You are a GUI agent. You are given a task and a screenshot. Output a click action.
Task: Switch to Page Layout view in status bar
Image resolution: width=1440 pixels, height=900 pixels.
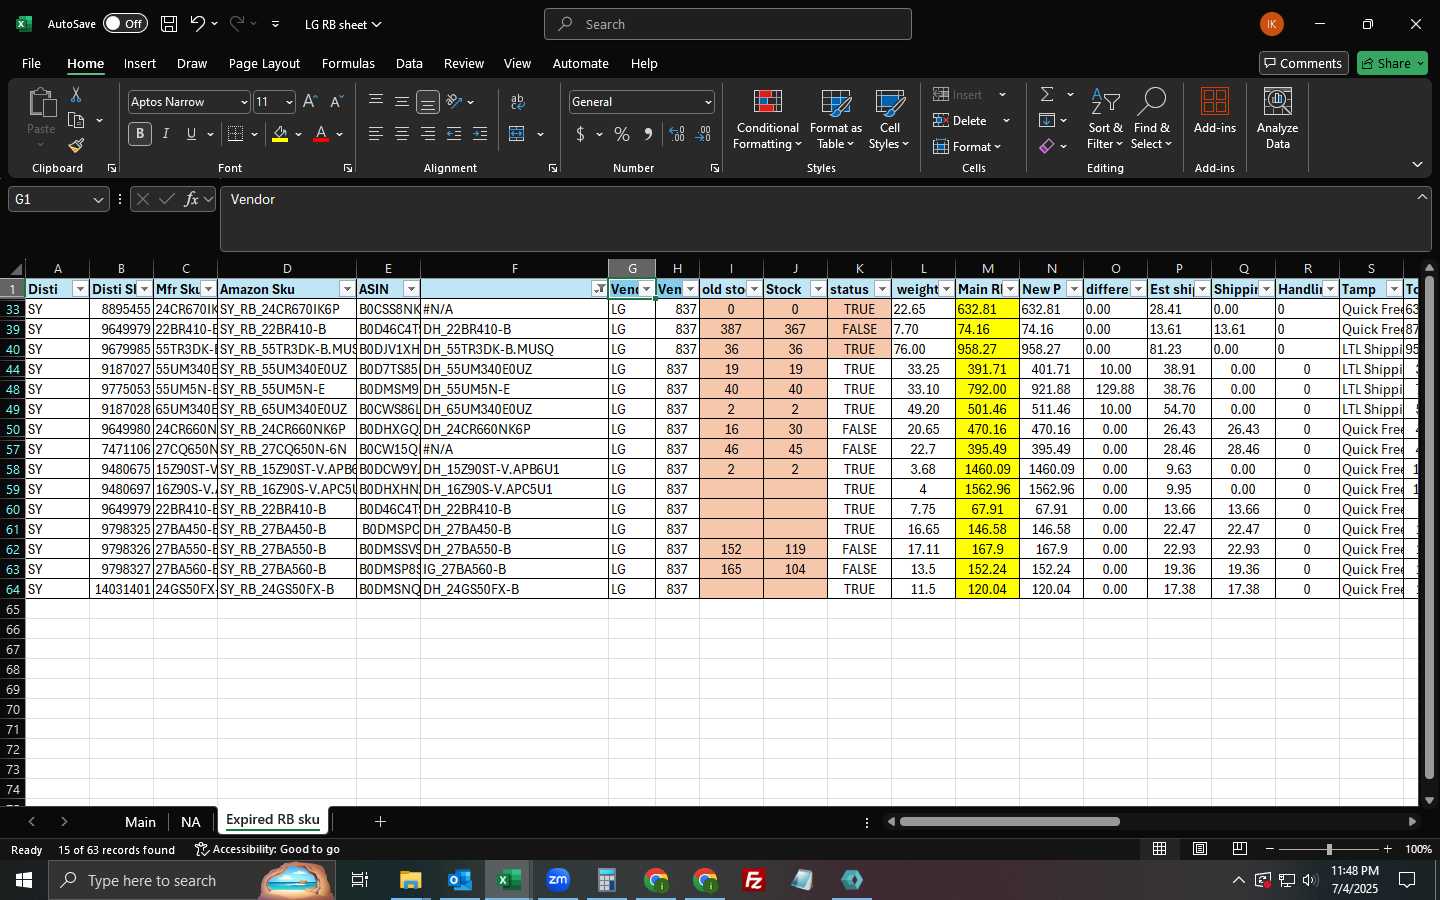click(x=1200, y=849)
